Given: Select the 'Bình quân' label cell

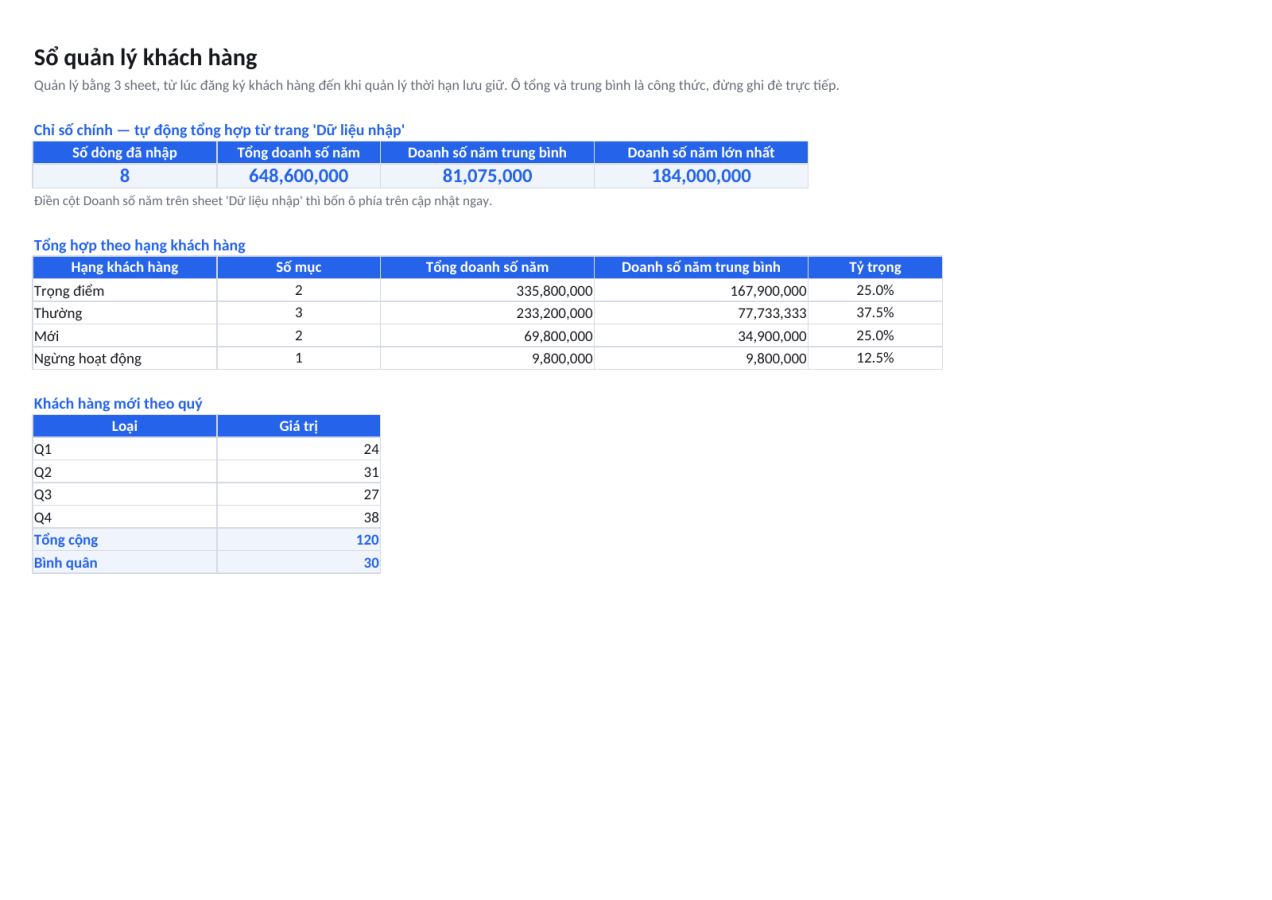Looking at the screenshot, I should coord(125,562).
